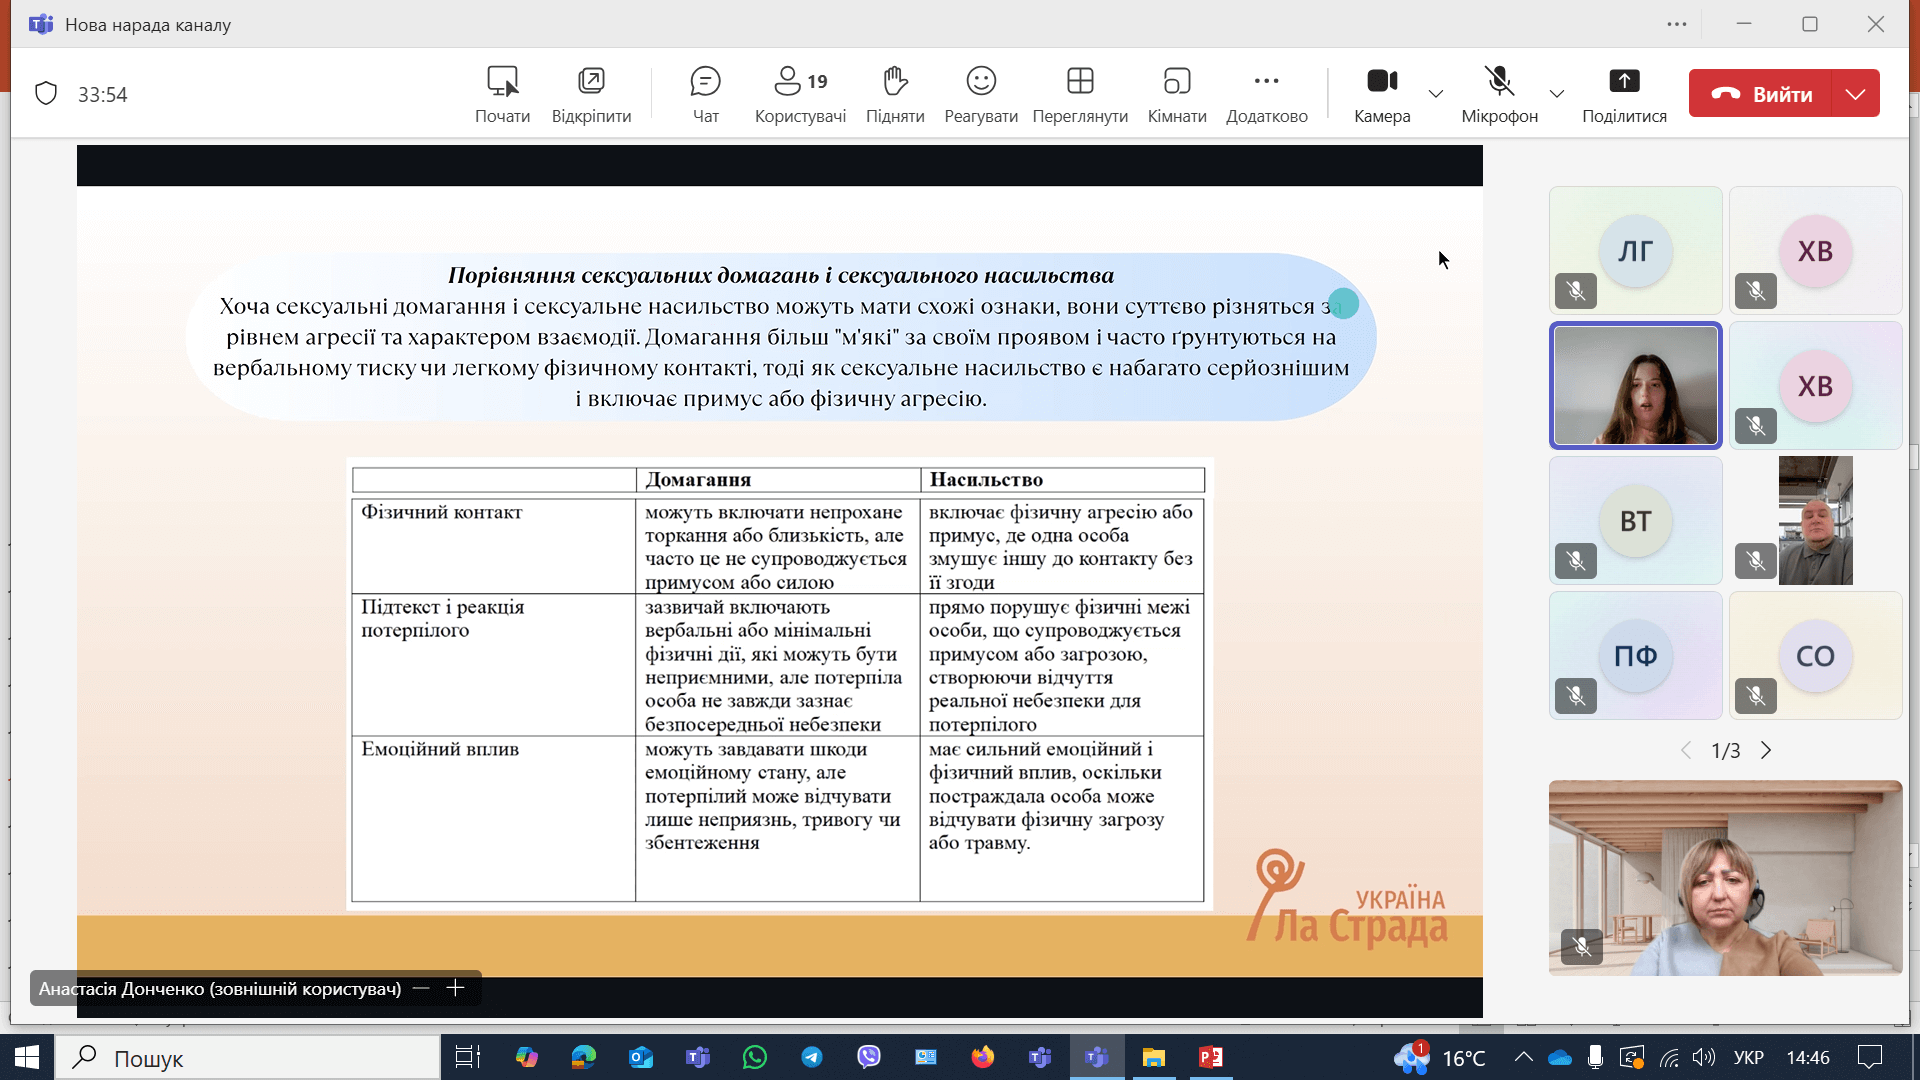This screenshot has width=1920, height=1080.
Task: Leave the meeting with the Вийти button
Action: click(x=1762, y=94)
